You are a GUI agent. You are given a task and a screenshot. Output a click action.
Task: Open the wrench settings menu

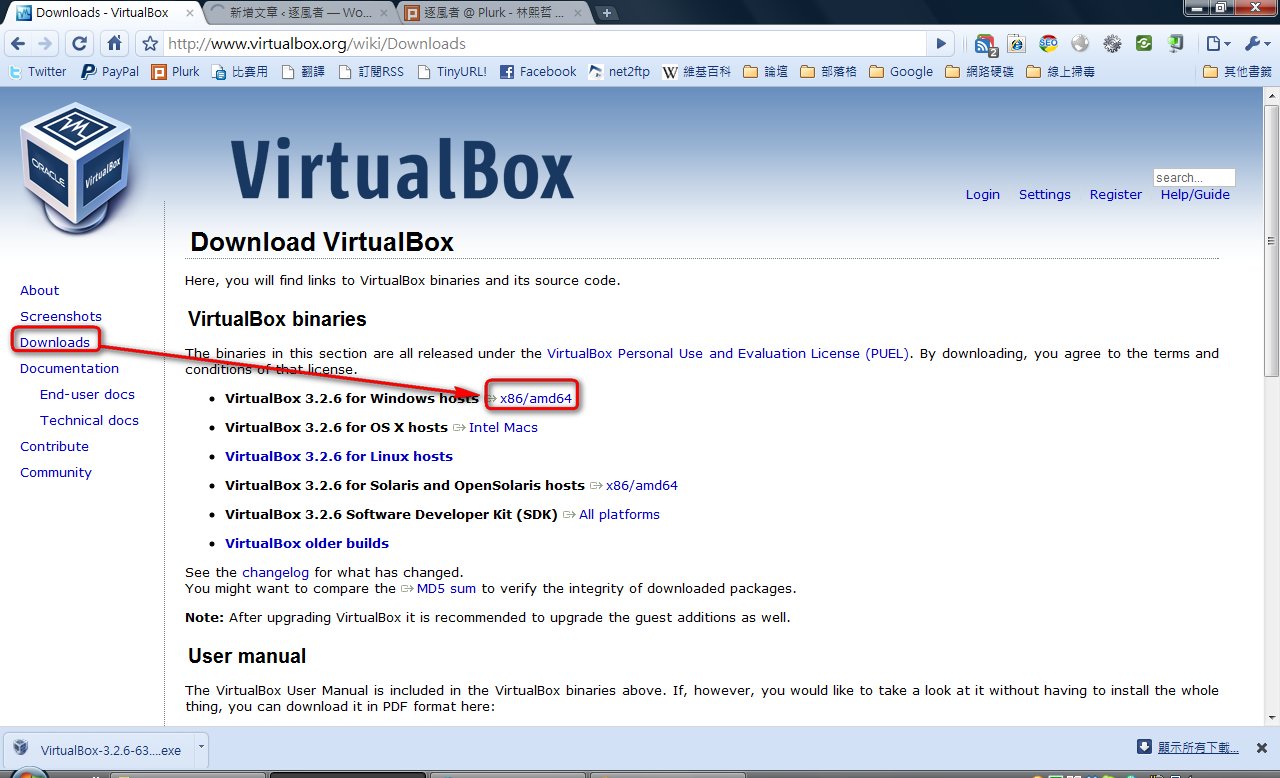1257,44
